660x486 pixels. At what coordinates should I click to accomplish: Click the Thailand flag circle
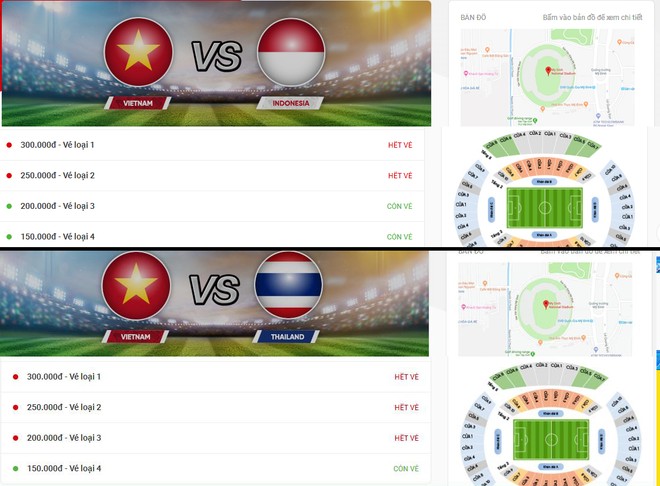(x=289, y=285)
